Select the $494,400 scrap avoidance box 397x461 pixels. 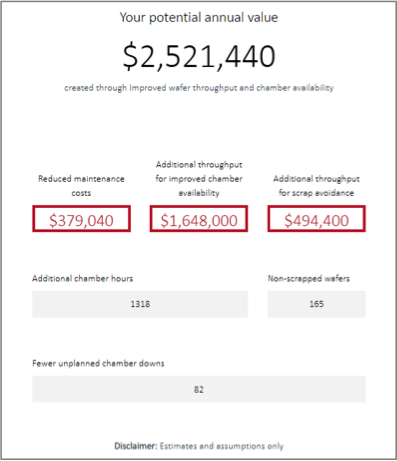click(x=316, y=219)
